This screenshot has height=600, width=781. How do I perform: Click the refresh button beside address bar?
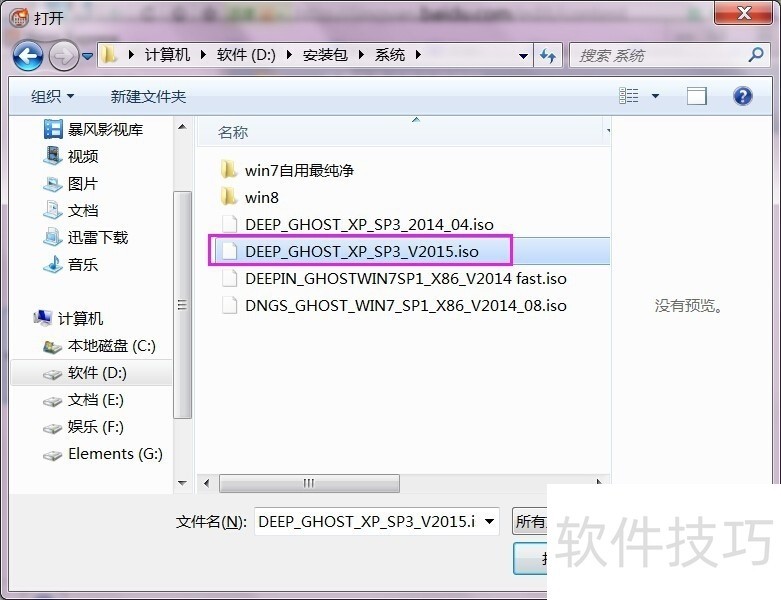coord(548,56)
